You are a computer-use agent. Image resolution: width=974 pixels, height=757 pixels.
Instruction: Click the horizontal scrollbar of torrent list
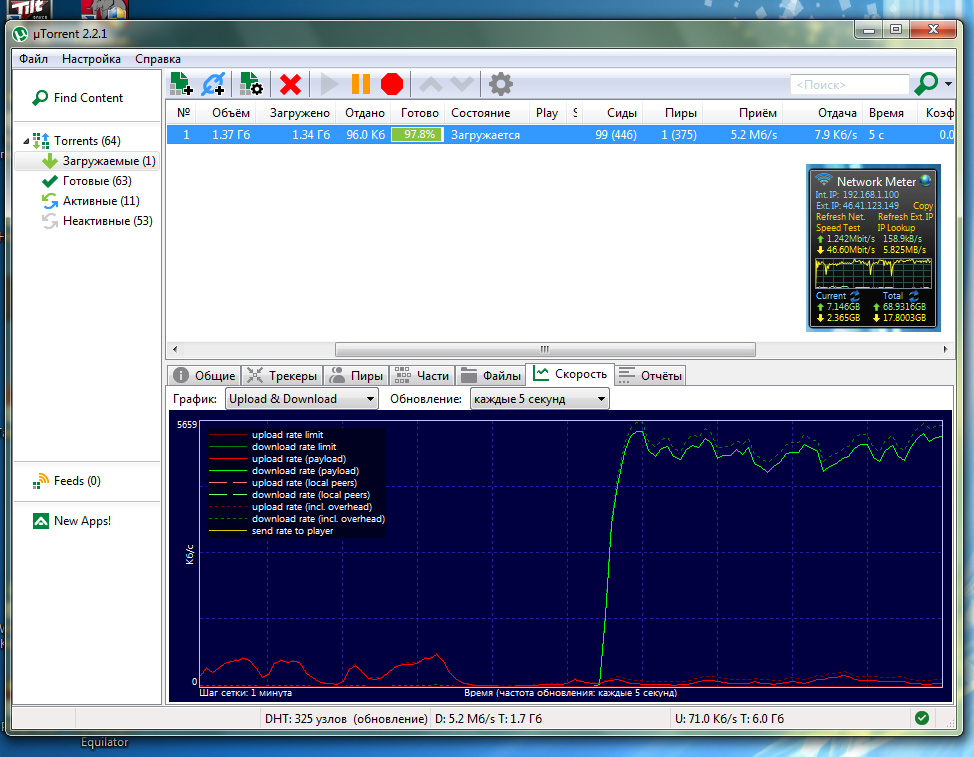click(545, 350)
